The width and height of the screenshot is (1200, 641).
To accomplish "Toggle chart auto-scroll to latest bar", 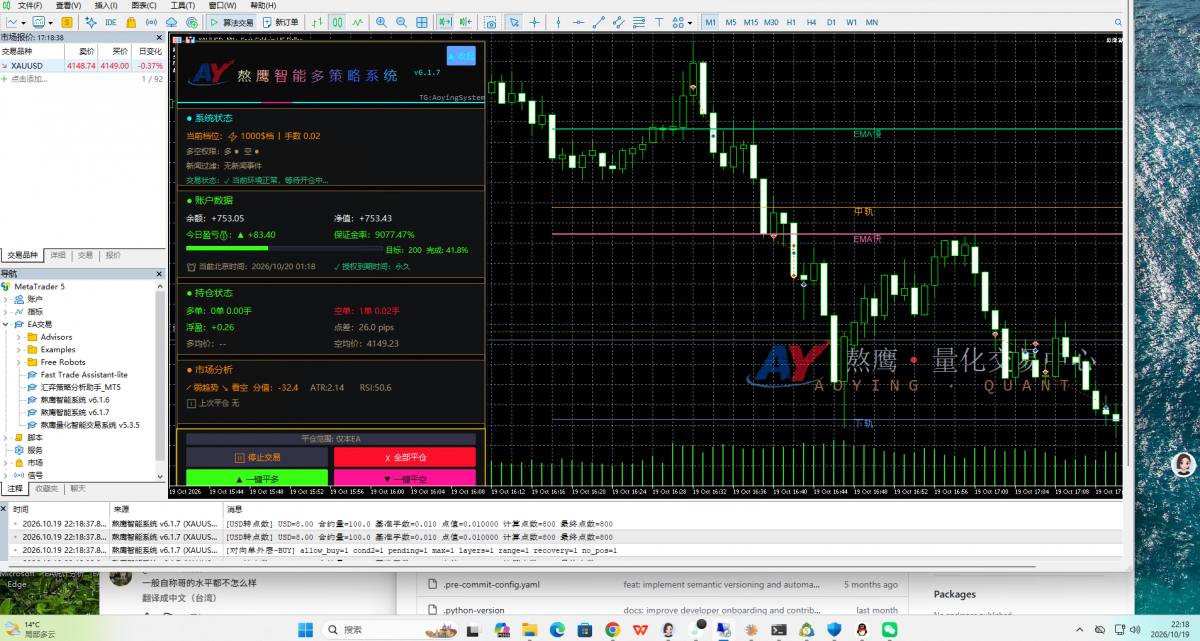I will [x=445, y=22].
